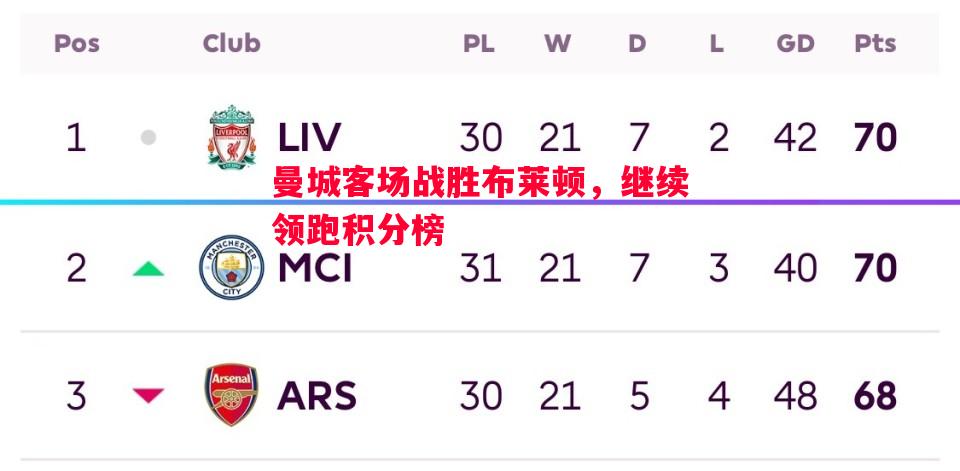Screen dimensions: 960x471
Task: Click Arsenal's goal difference value 48
Action: (795, 396)
